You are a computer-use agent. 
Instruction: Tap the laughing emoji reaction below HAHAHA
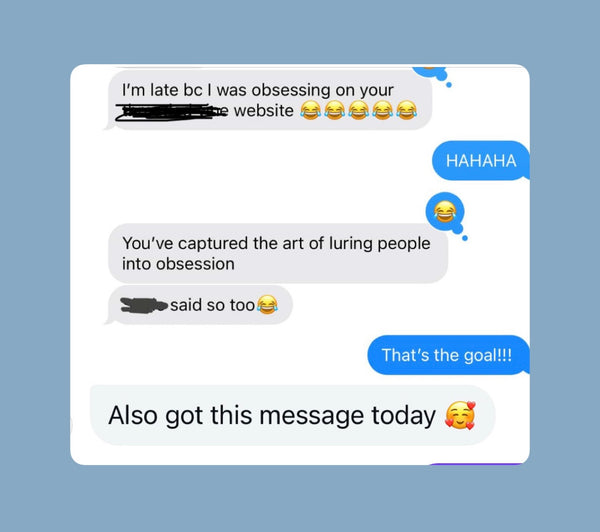(445, 212)
